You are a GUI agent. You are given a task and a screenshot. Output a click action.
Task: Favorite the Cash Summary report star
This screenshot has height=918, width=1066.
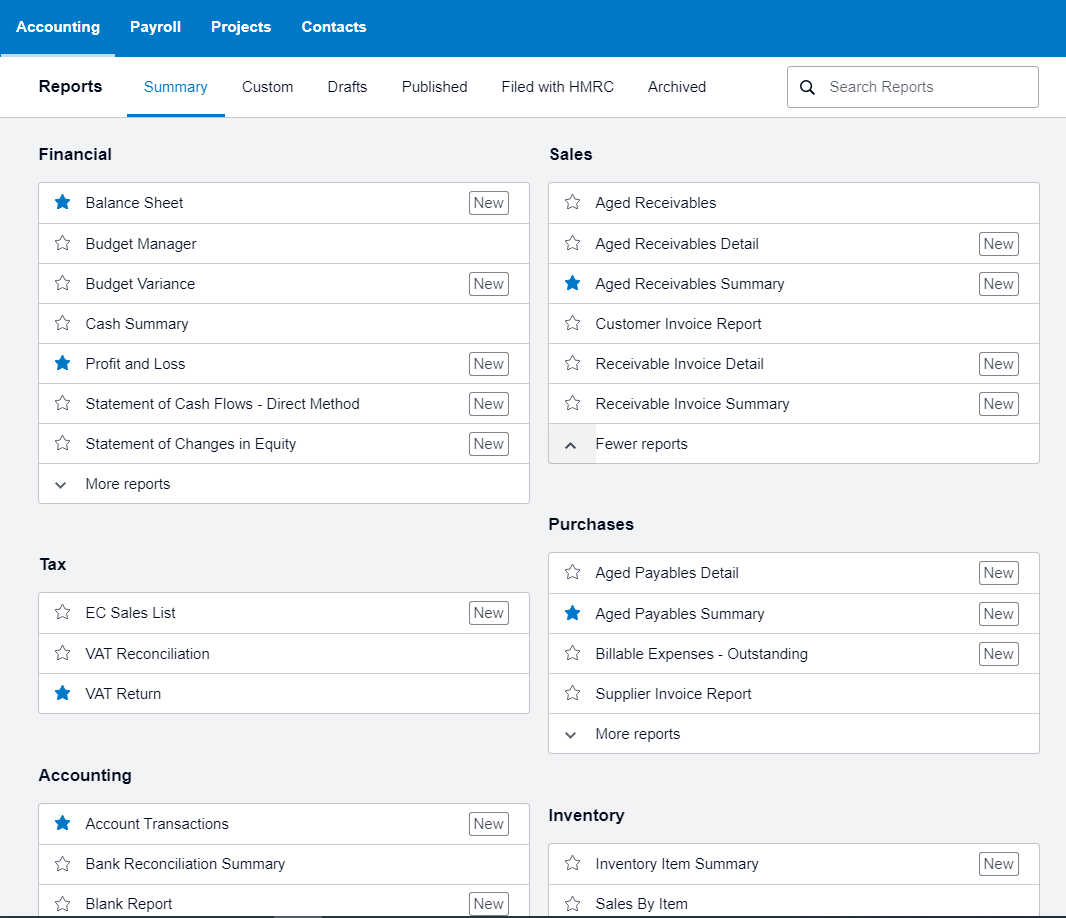[x=63, y=324]
